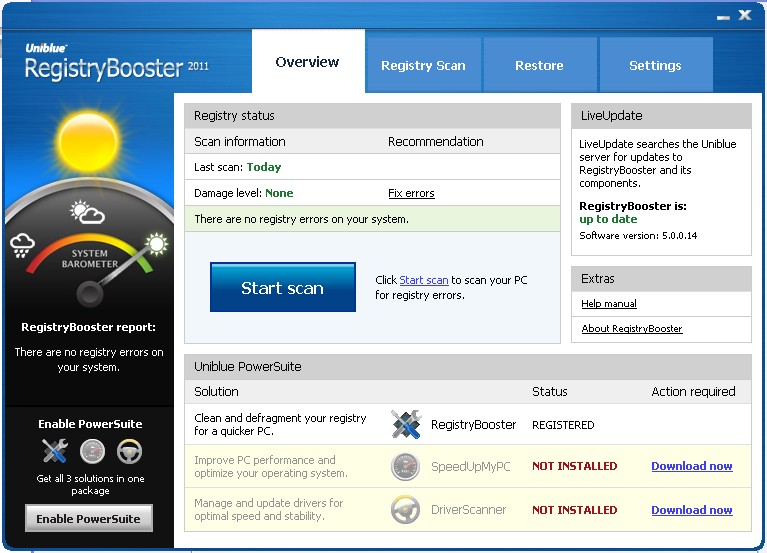Click the 'up to date' status text
This screenshot has width=767, height=553.
coord(608,219)
